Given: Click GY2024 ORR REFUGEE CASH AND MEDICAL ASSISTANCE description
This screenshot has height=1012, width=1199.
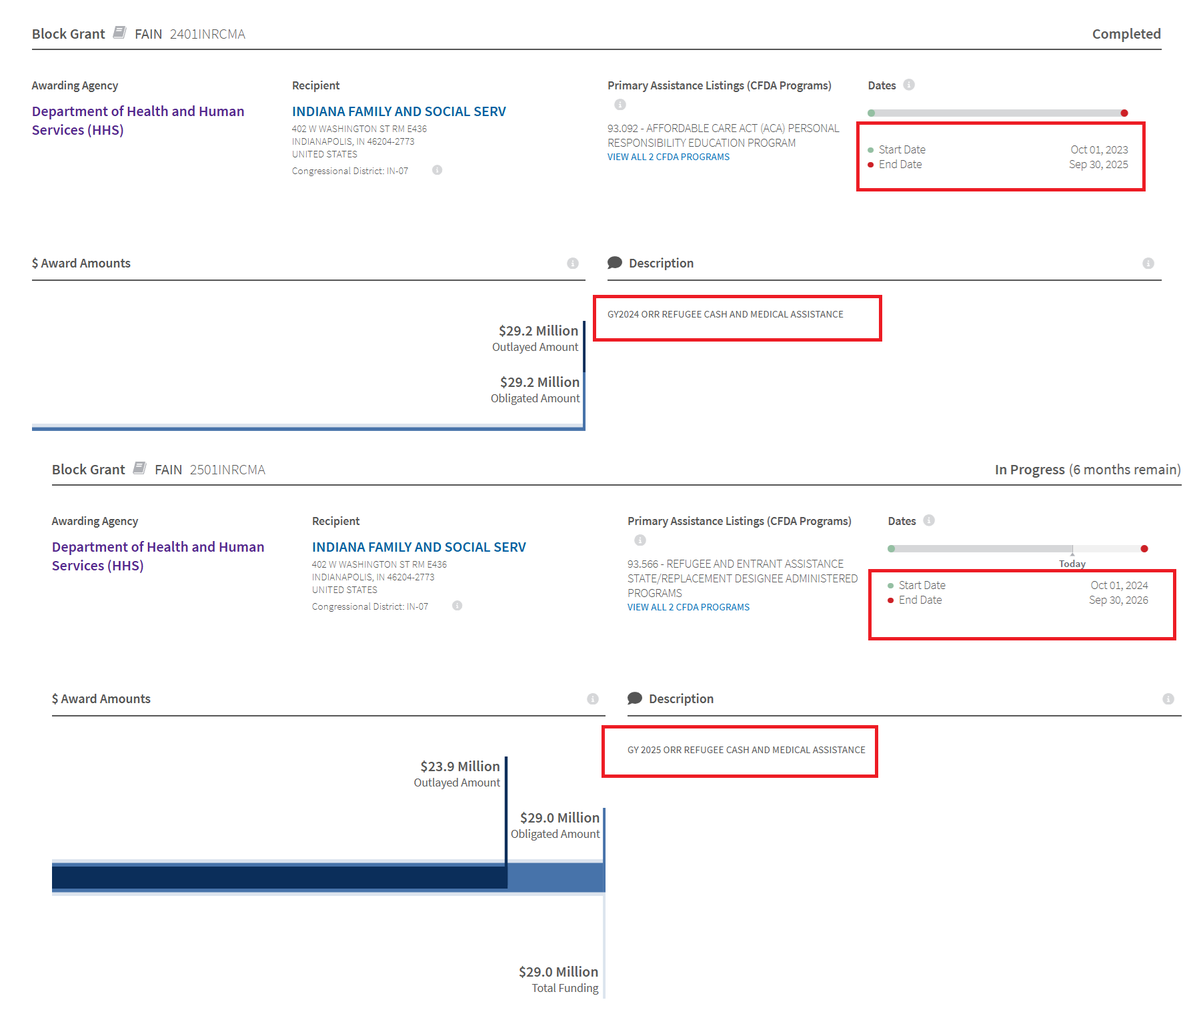Looking at the screenshot, I should [725, 314].
